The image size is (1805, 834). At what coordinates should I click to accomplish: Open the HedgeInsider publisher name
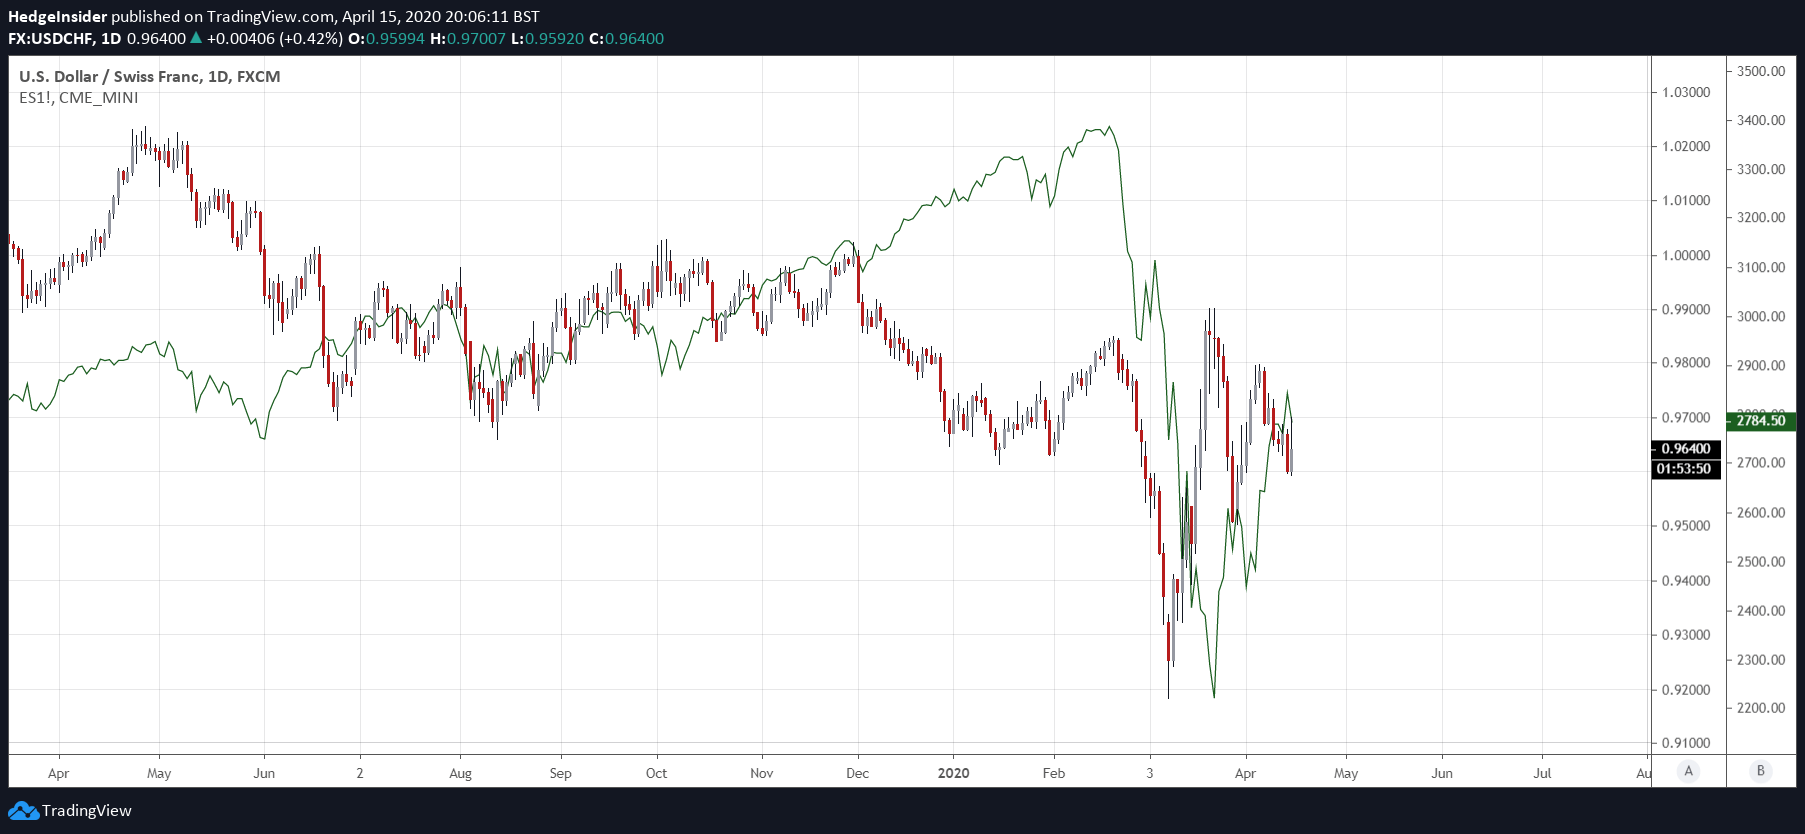point(57,17)
